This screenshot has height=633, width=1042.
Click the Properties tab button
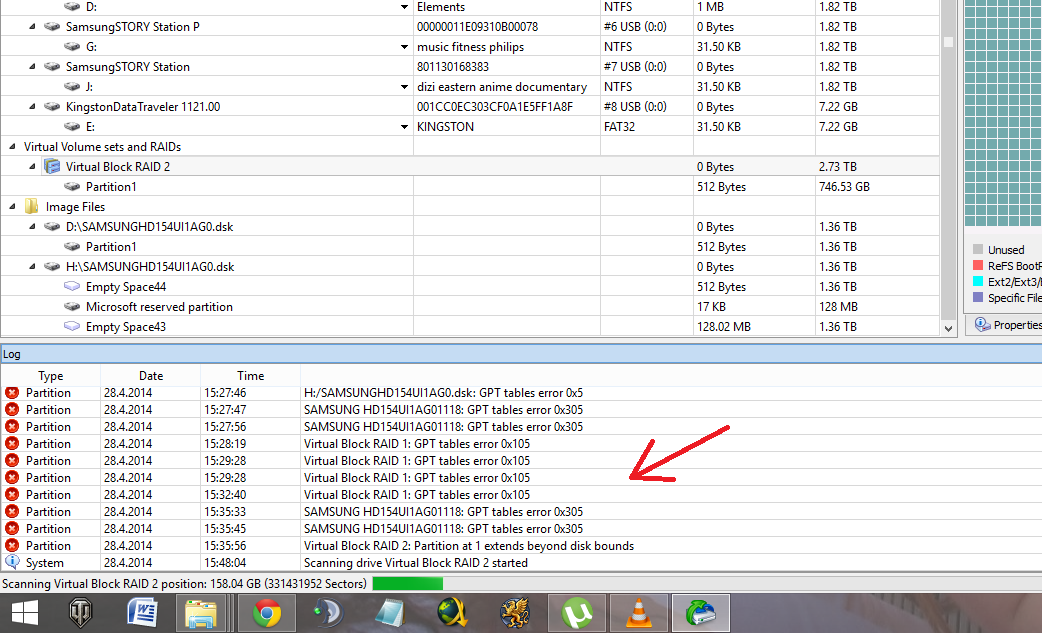1007,325
